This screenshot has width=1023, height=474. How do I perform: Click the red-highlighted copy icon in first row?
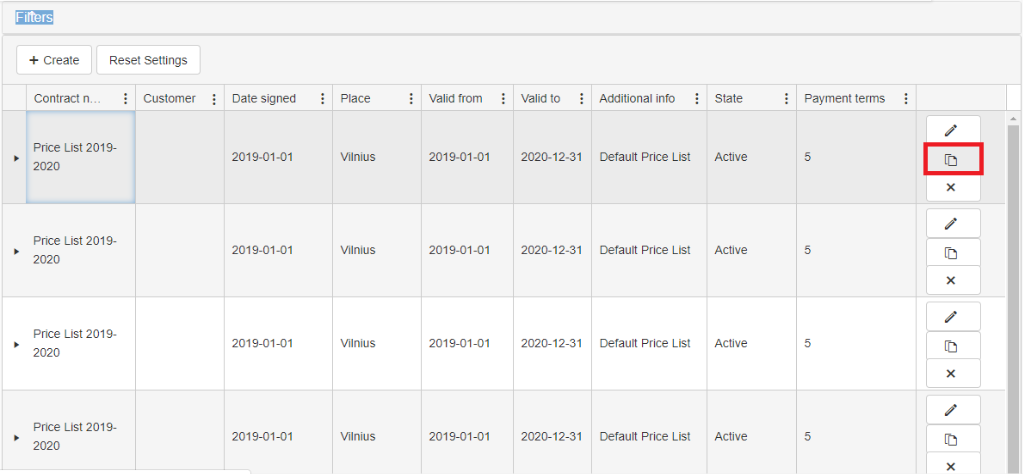[951, 159]
